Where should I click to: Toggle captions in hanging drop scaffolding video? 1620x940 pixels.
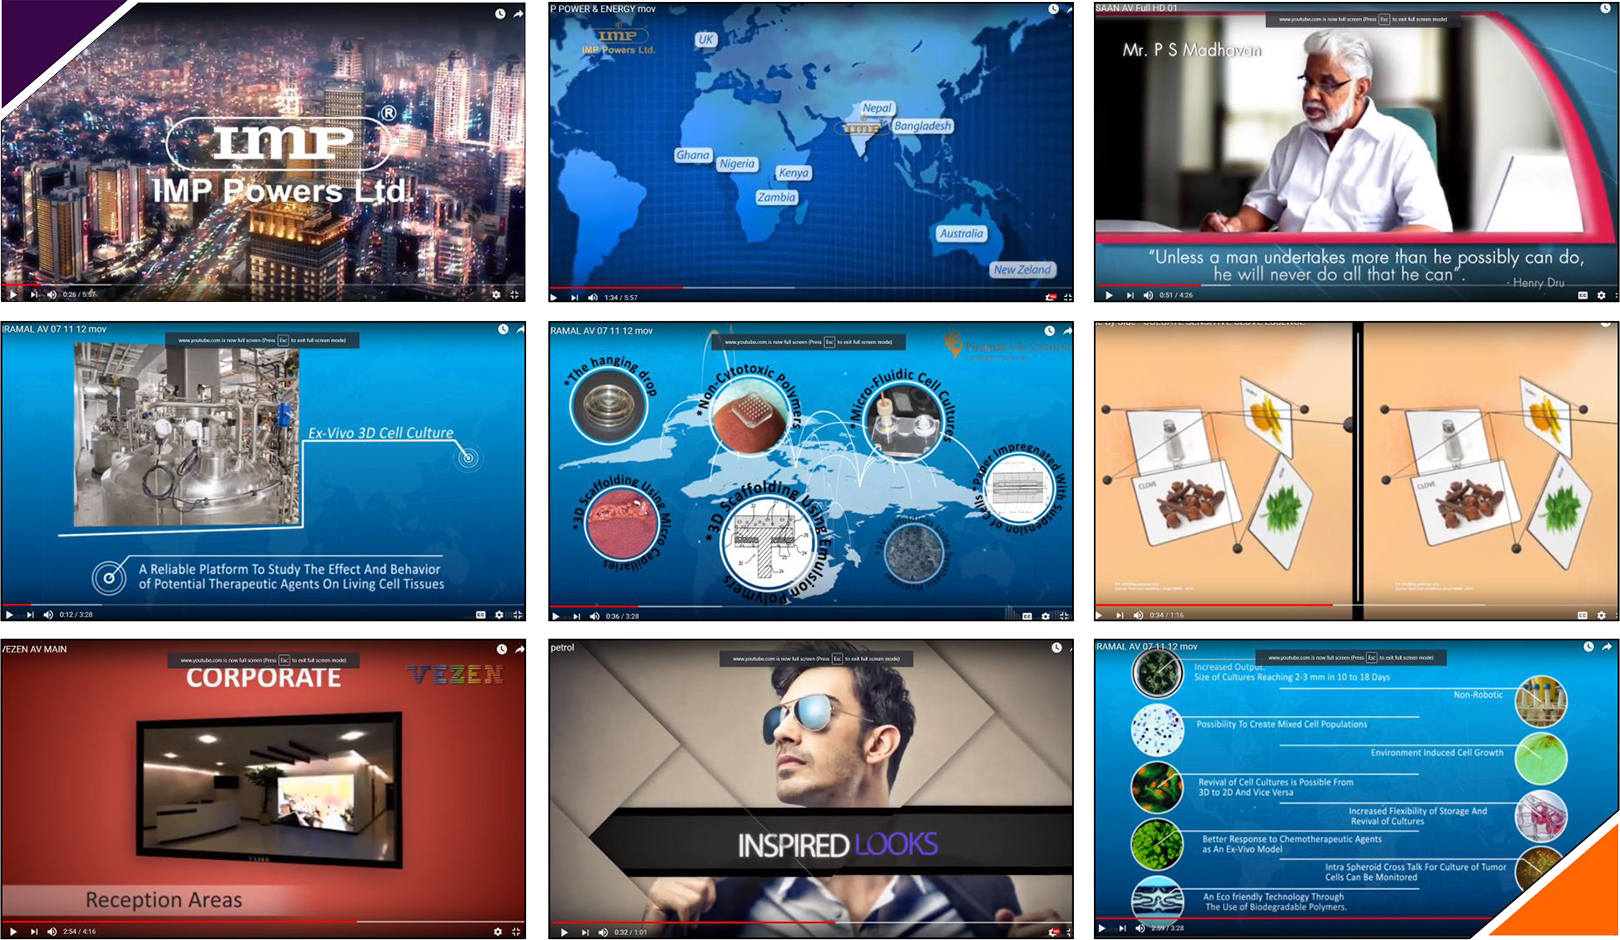(1027, 616)
